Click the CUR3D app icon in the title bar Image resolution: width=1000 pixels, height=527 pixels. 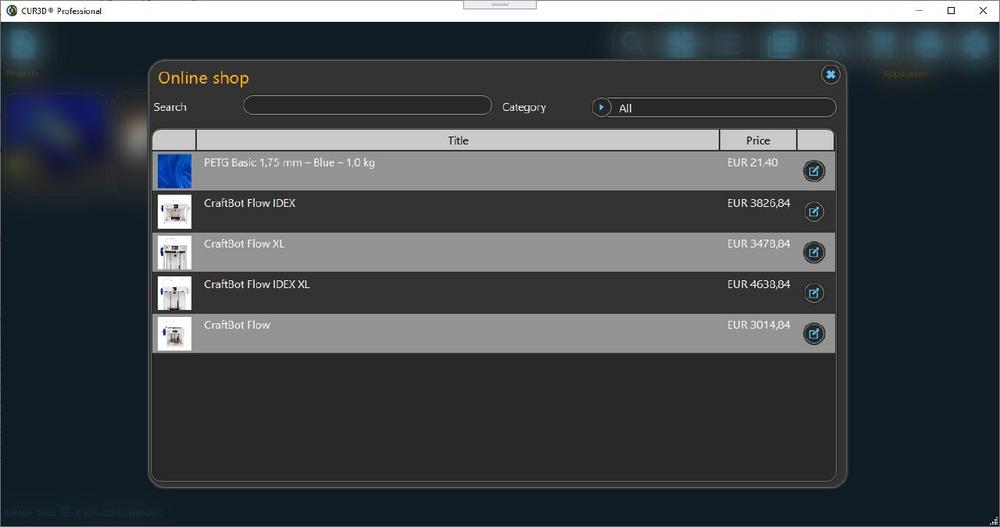pos(11,10)
